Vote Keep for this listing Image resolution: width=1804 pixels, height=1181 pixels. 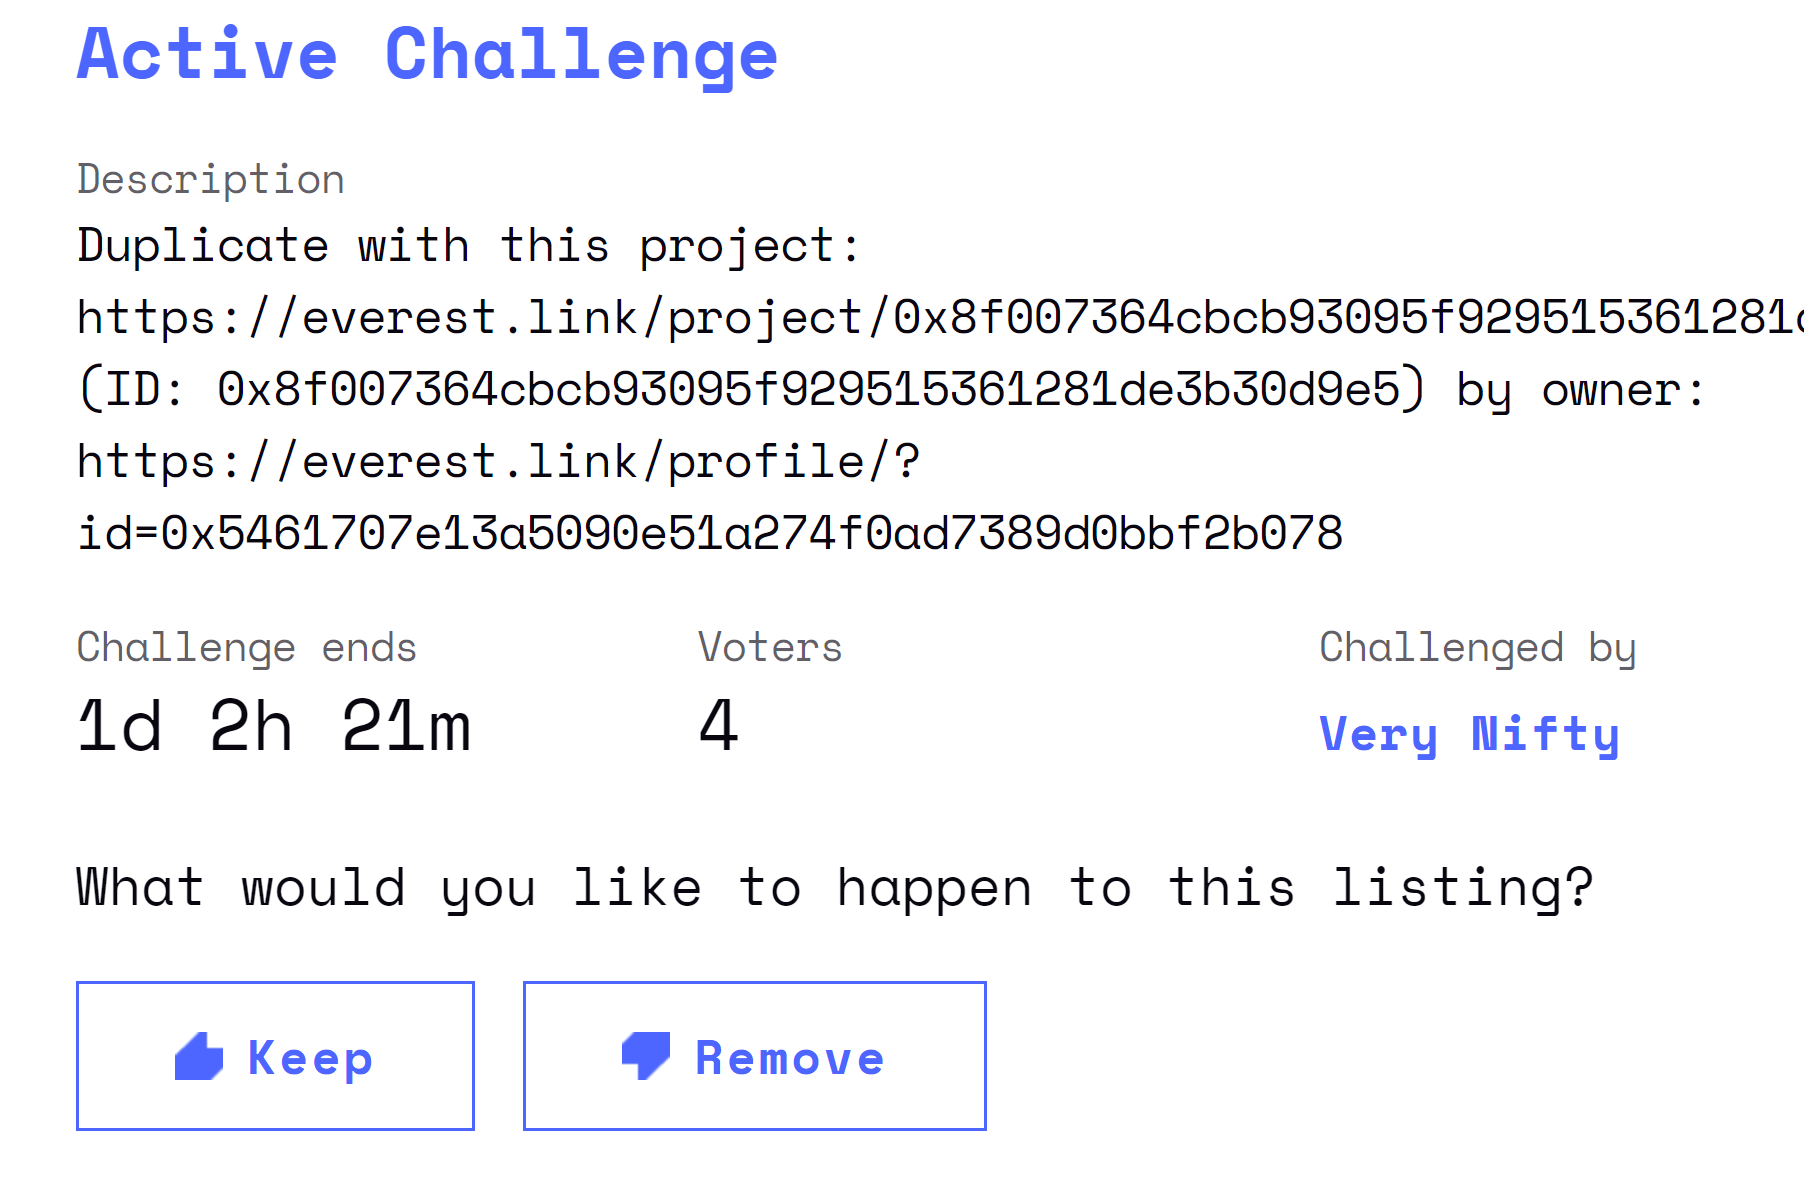point(274,1055)
